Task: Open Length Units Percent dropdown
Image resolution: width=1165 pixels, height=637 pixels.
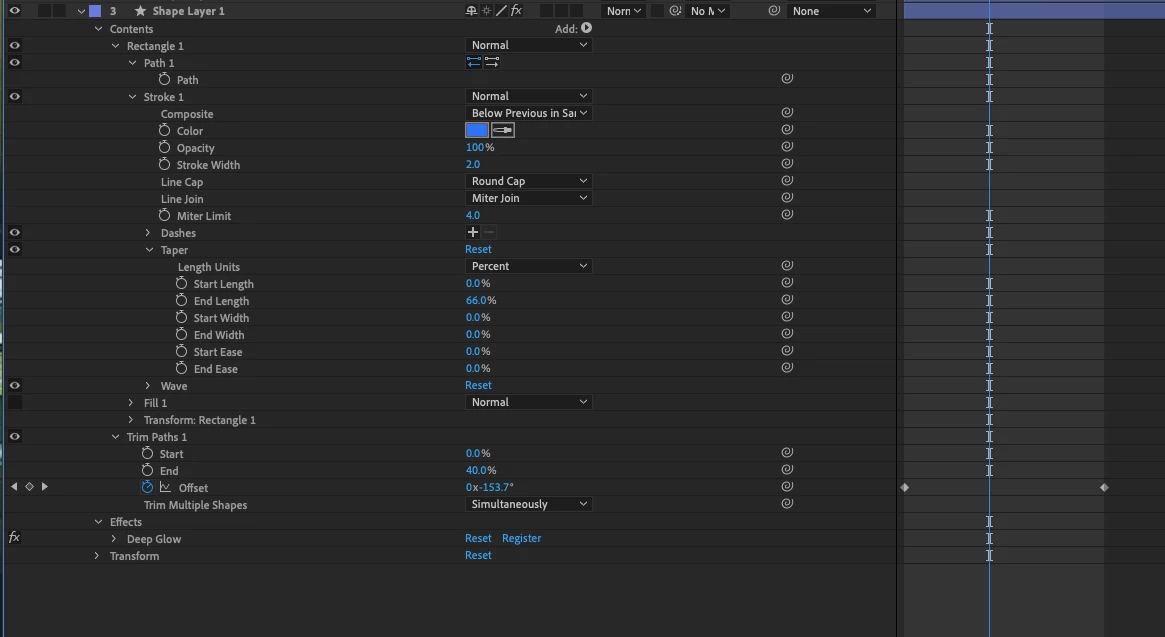Action: click(x=528, y=266)
